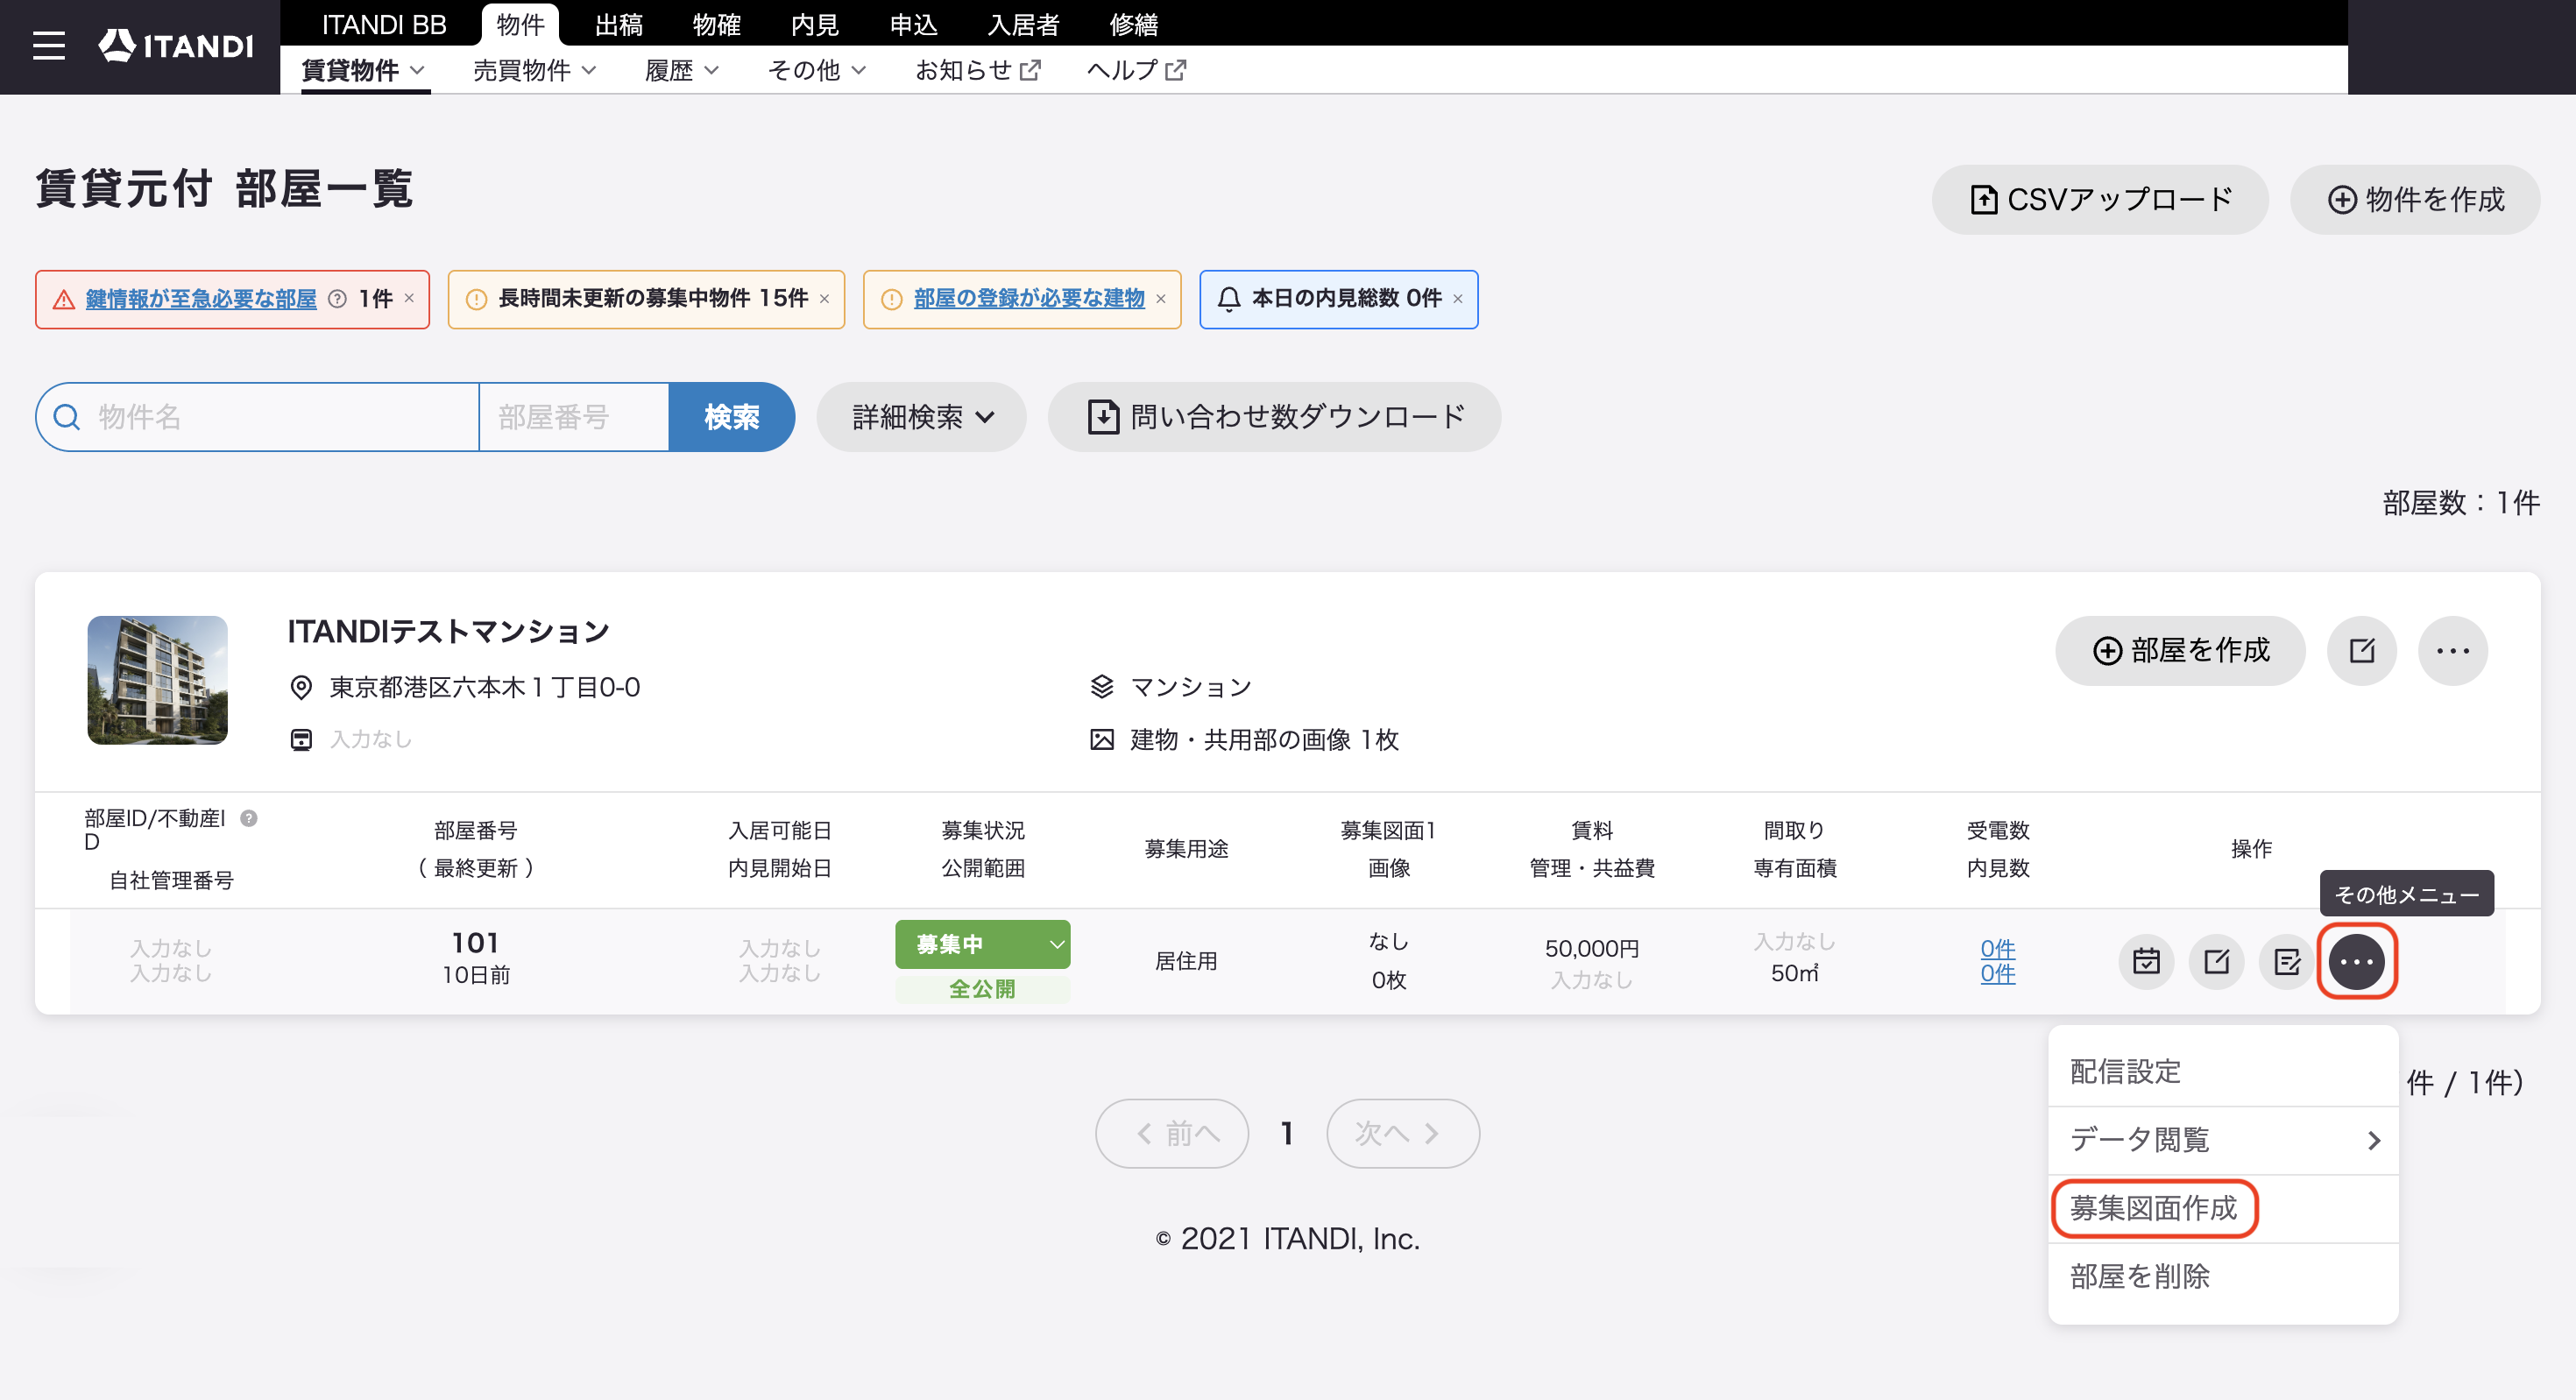Open the ヘルプ external link
This screenshot has width=2576, height=1400.
pos(1136,70)
